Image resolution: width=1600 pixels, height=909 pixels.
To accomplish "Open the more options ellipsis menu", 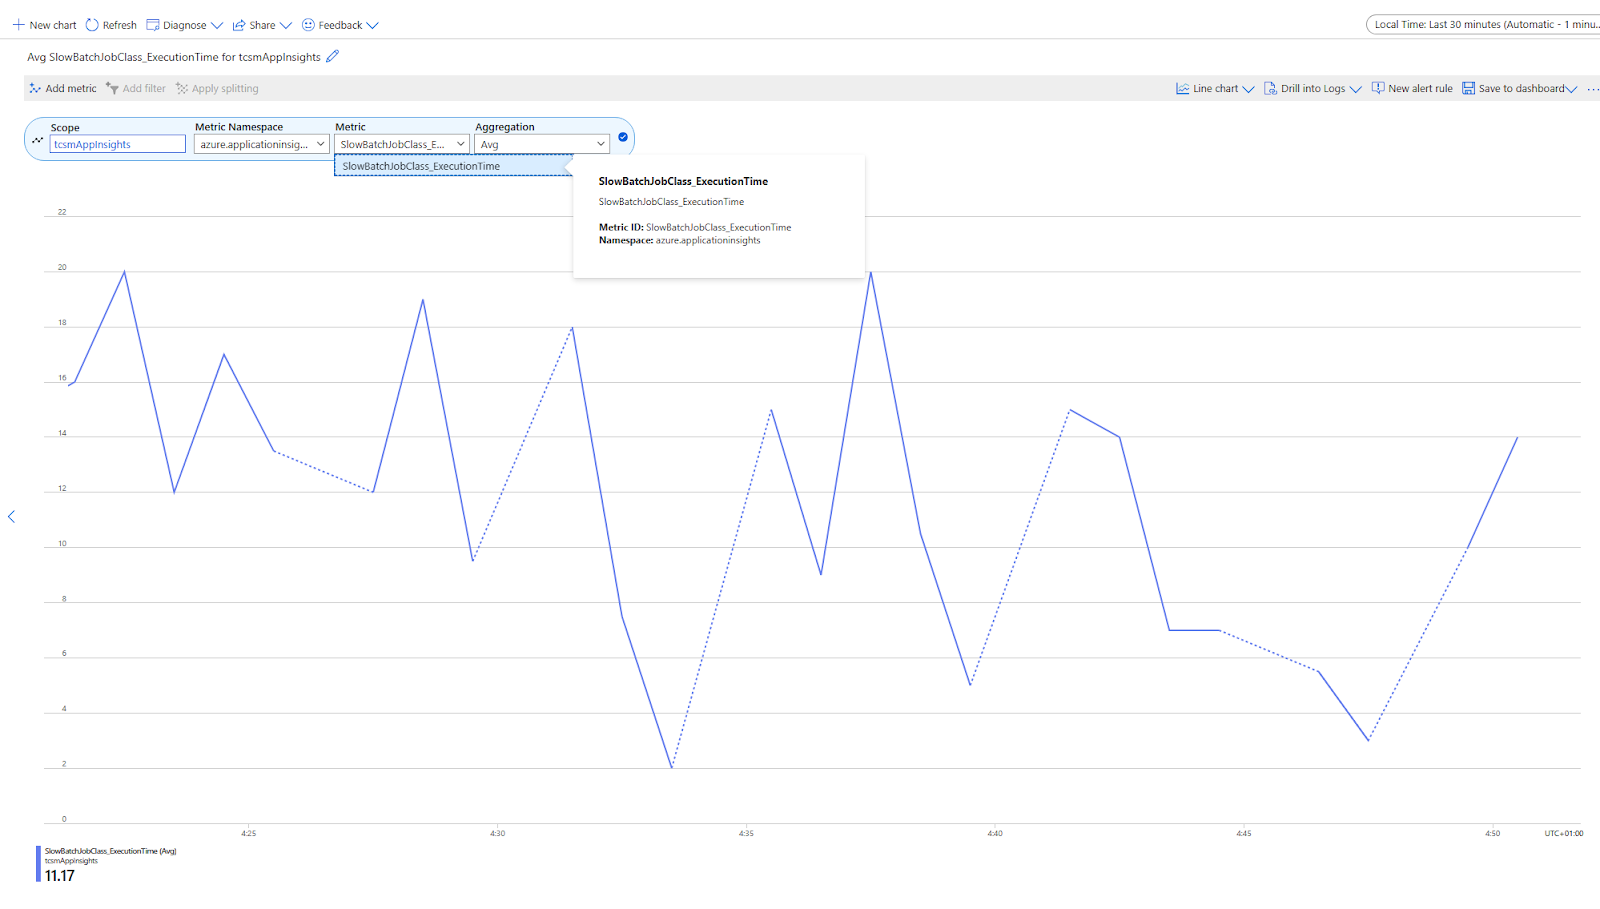I will [x=1593, y=89].
